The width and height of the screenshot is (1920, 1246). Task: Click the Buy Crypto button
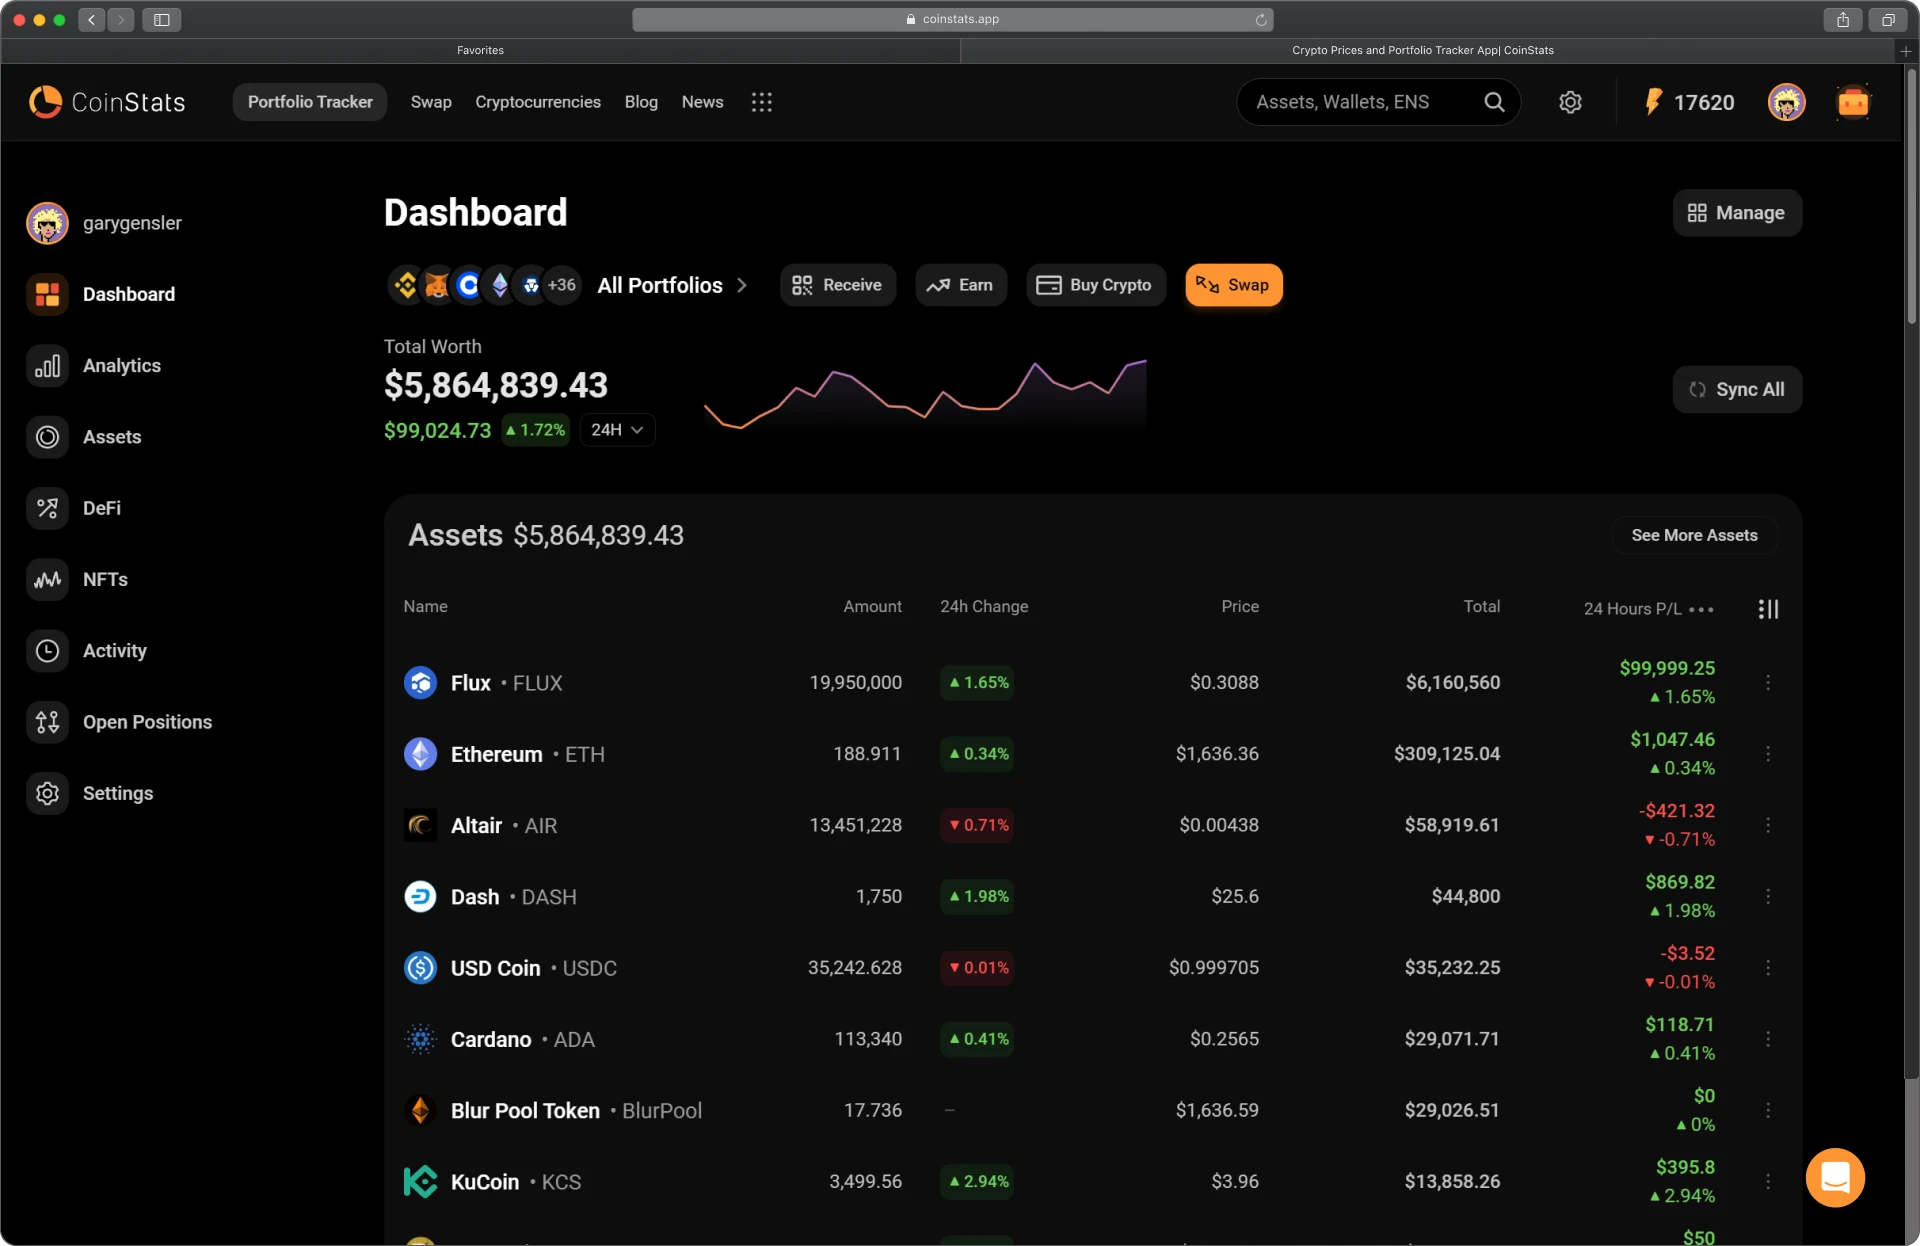[x=1095, y=285]
